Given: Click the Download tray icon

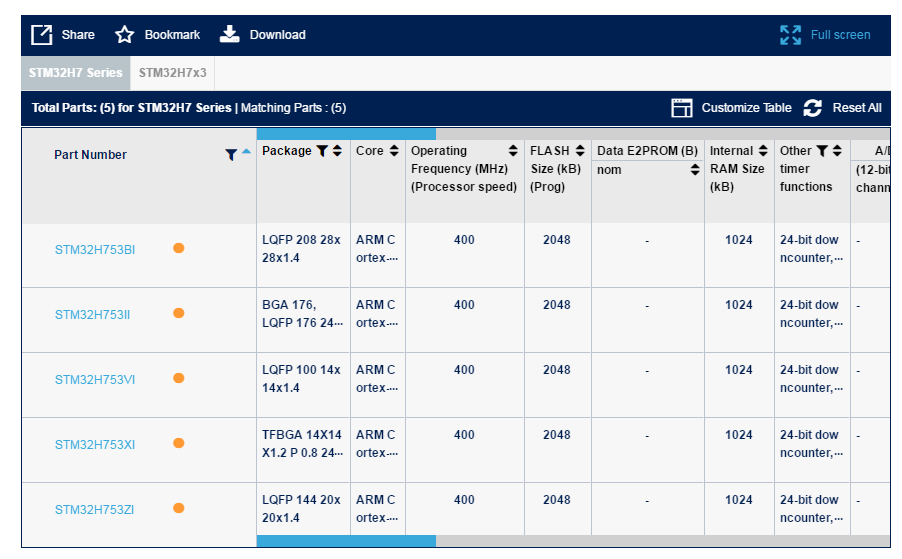Looking at the screenshot, I should coord(230,34).
